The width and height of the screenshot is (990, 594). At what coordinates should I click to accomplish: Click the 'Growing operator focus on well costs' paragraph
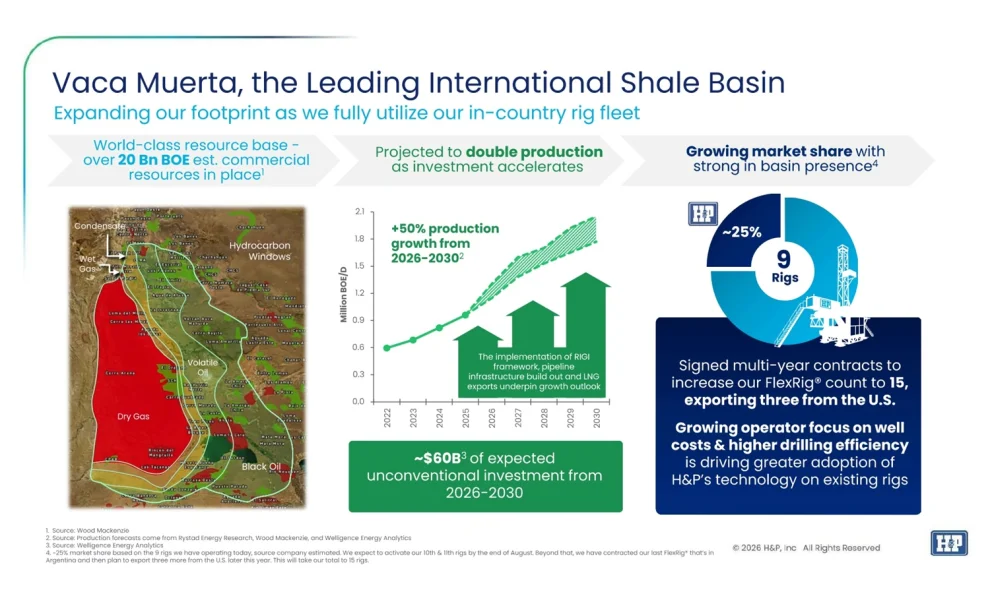pyautogui.click(x=789, y=454)
